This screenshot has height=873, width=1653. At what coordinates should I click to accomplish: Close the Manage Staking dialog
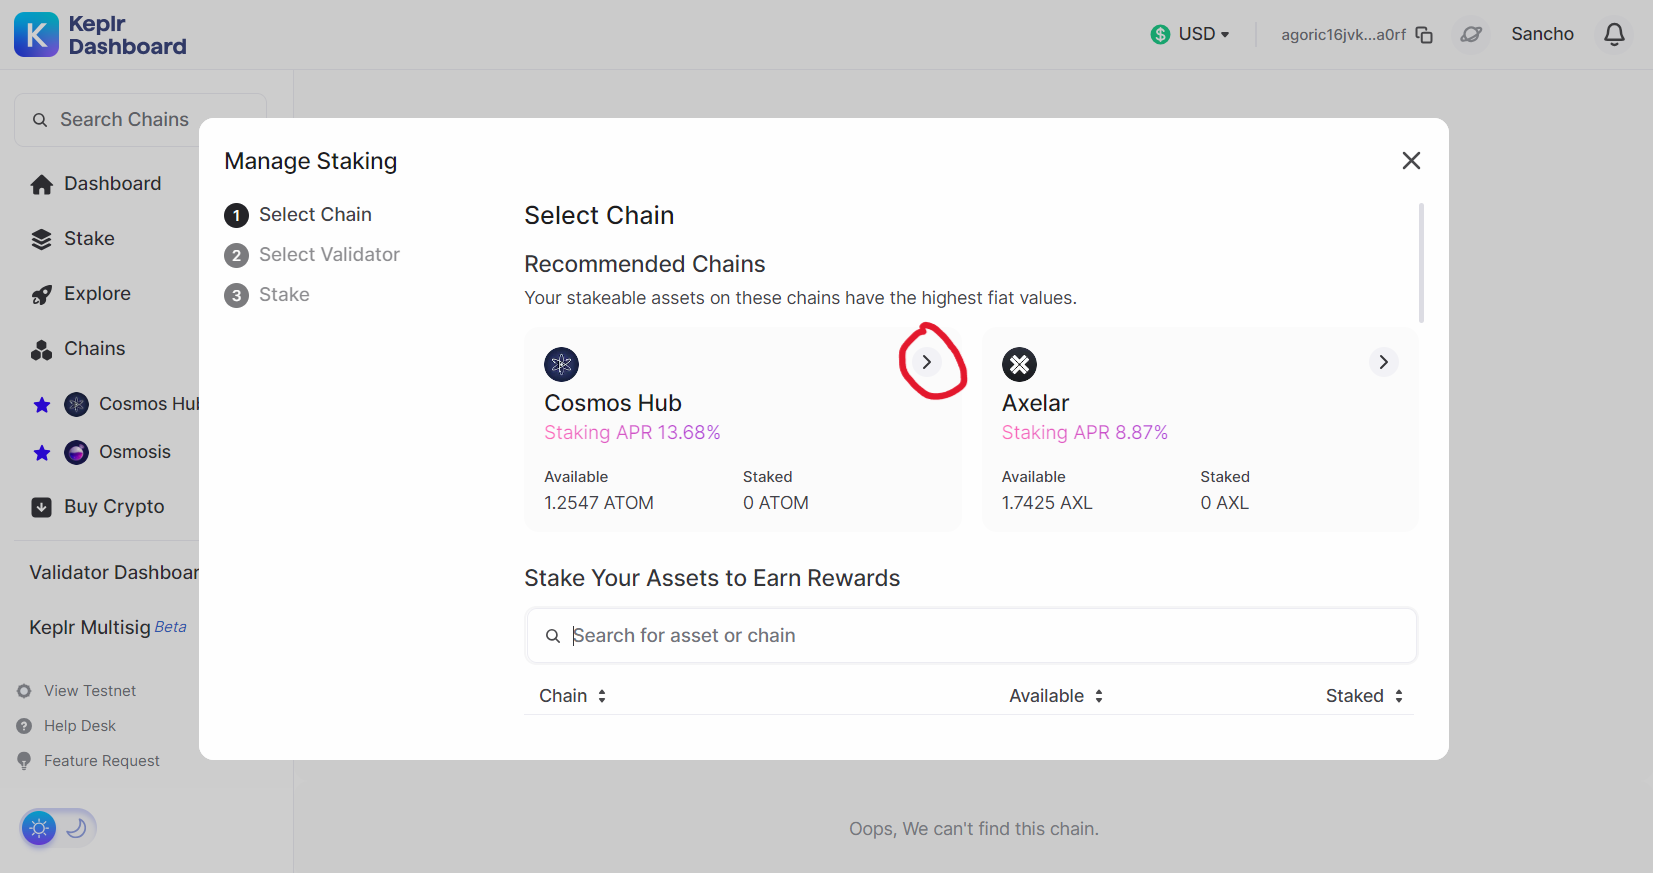click(x=1411, y=161)
